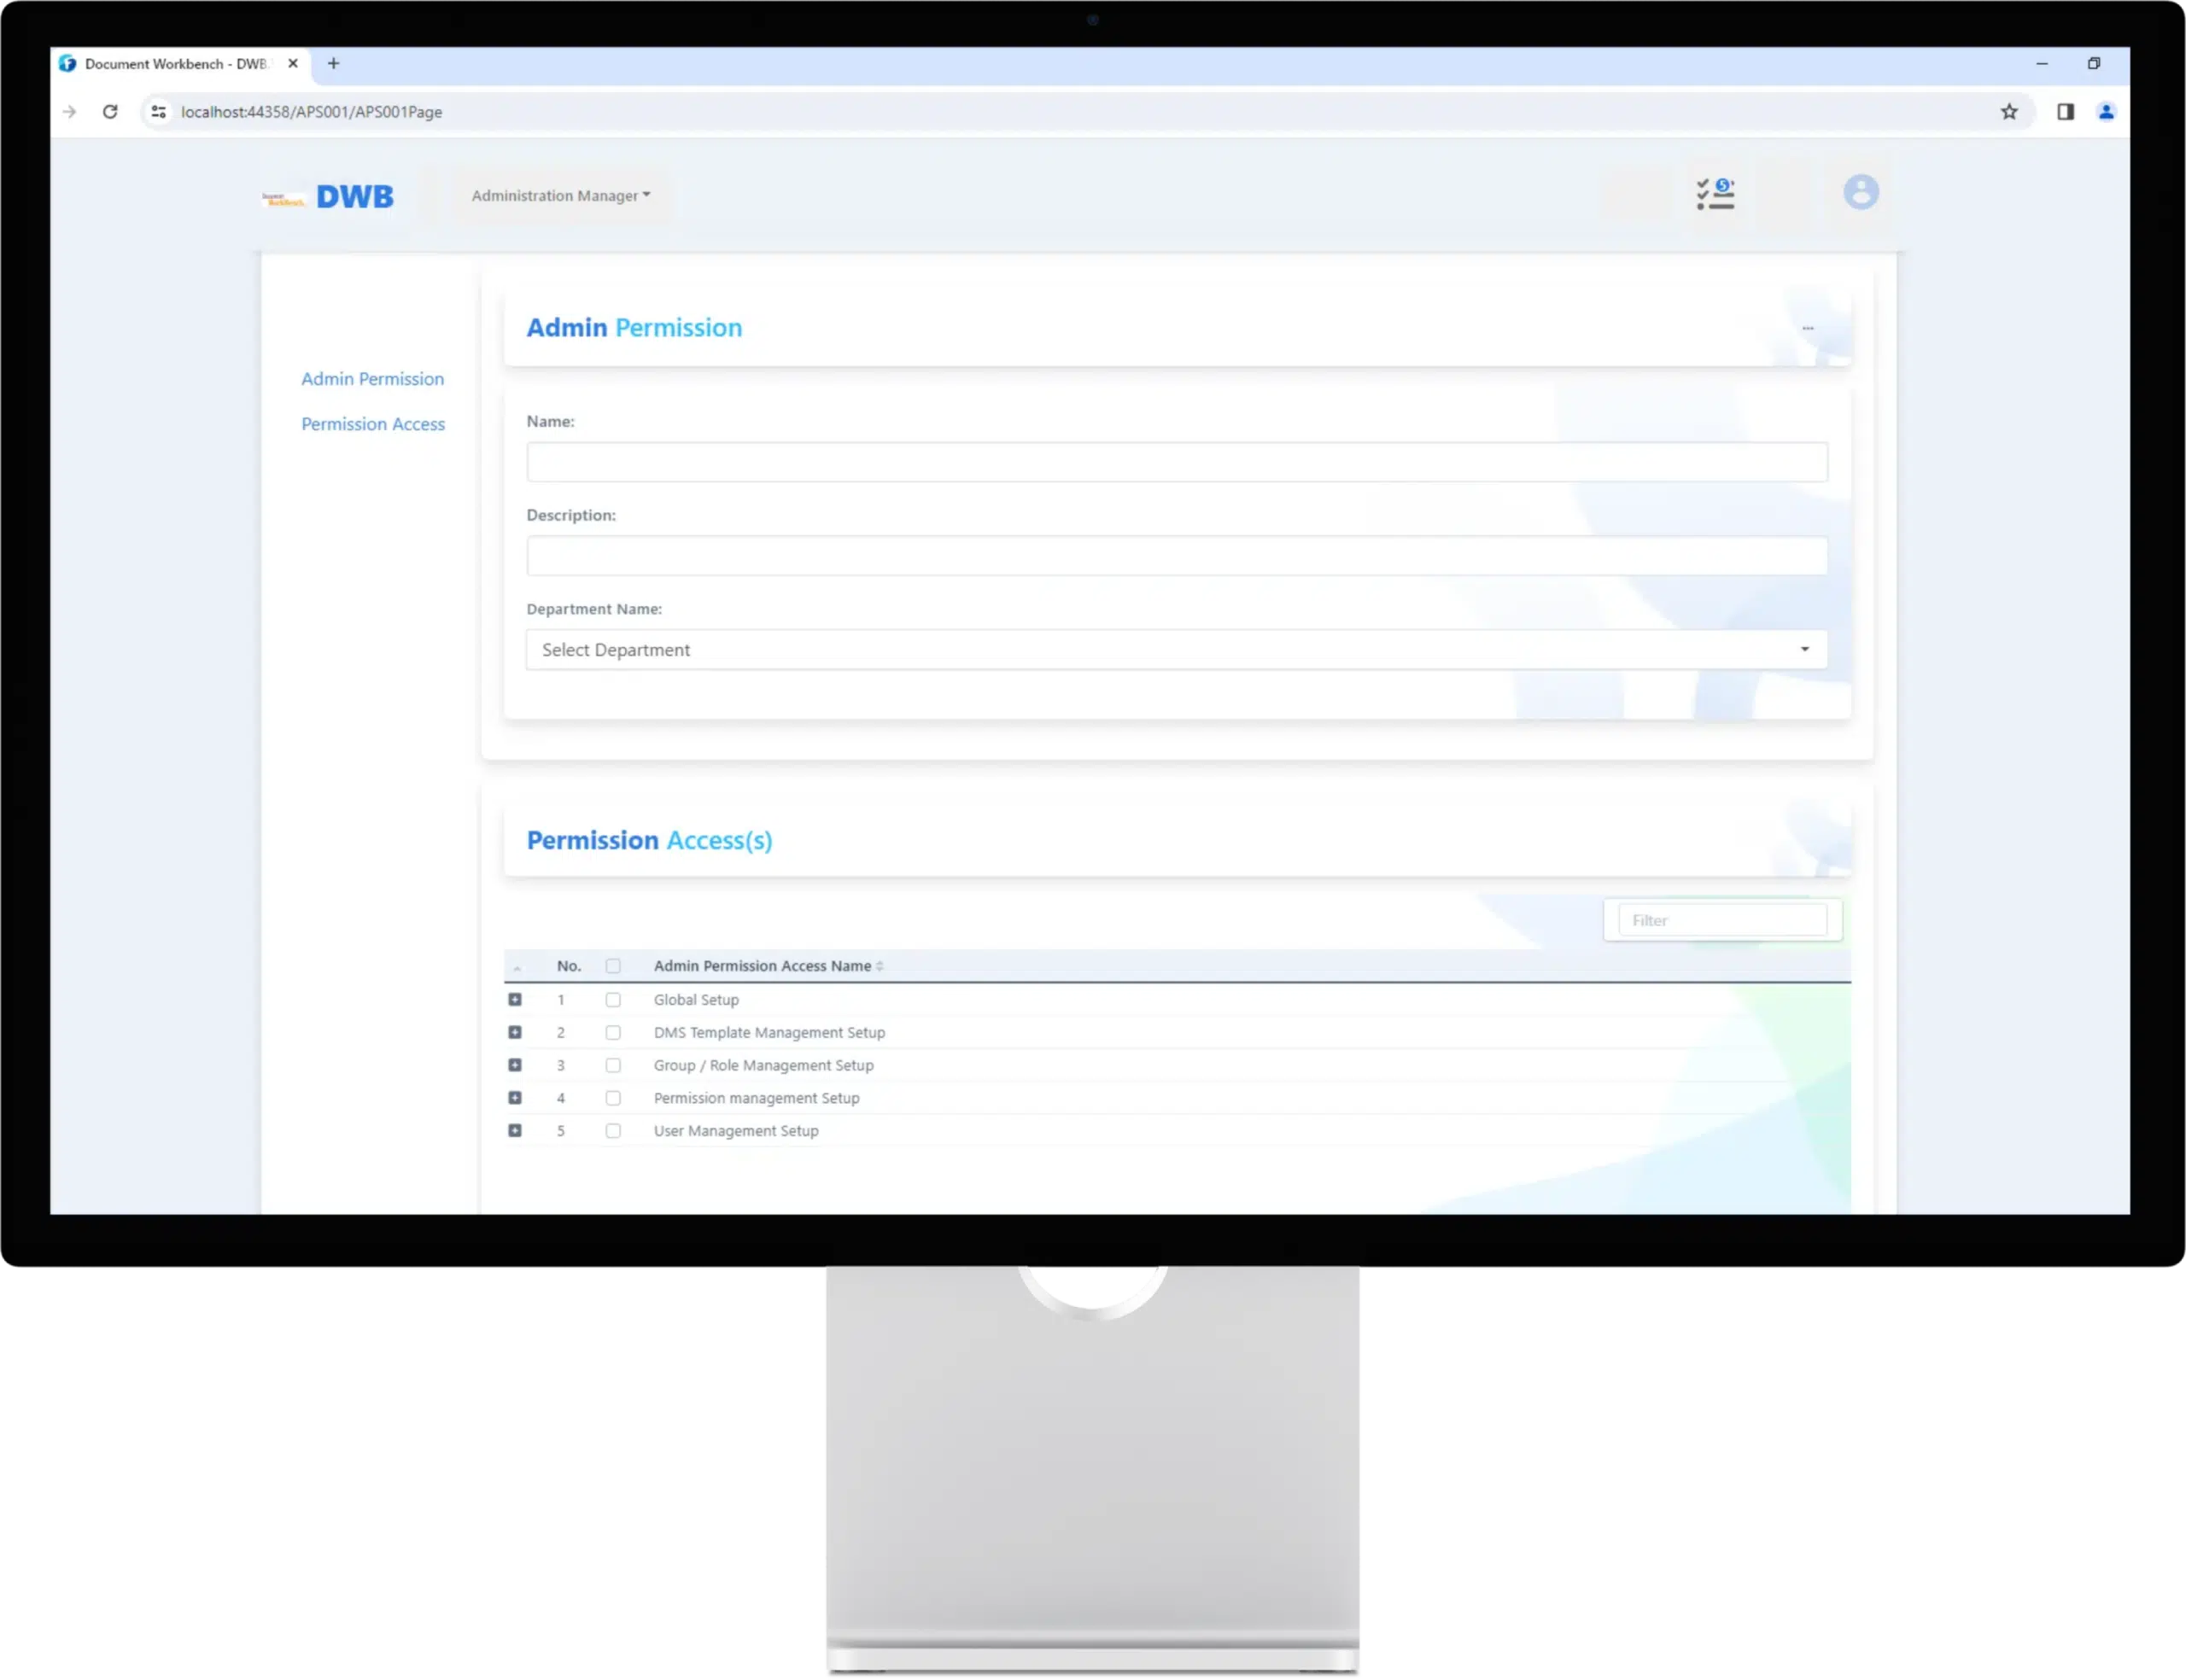Click the Name input field
The height and width of the screenshot is (1680, 2186).
pyautogui.click(x=1176, y=462)
